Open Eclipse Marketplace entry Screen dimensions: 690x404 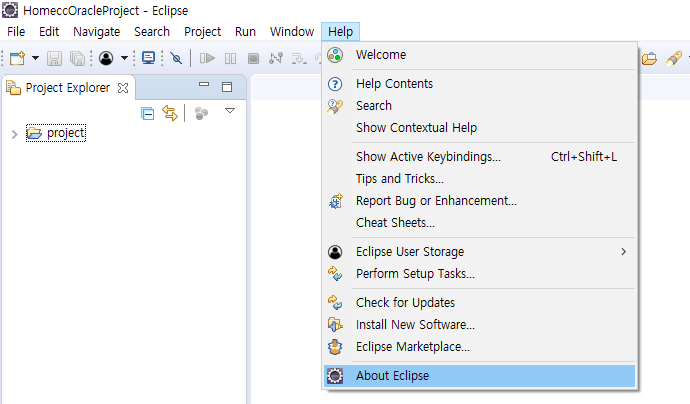pos(479,347)
